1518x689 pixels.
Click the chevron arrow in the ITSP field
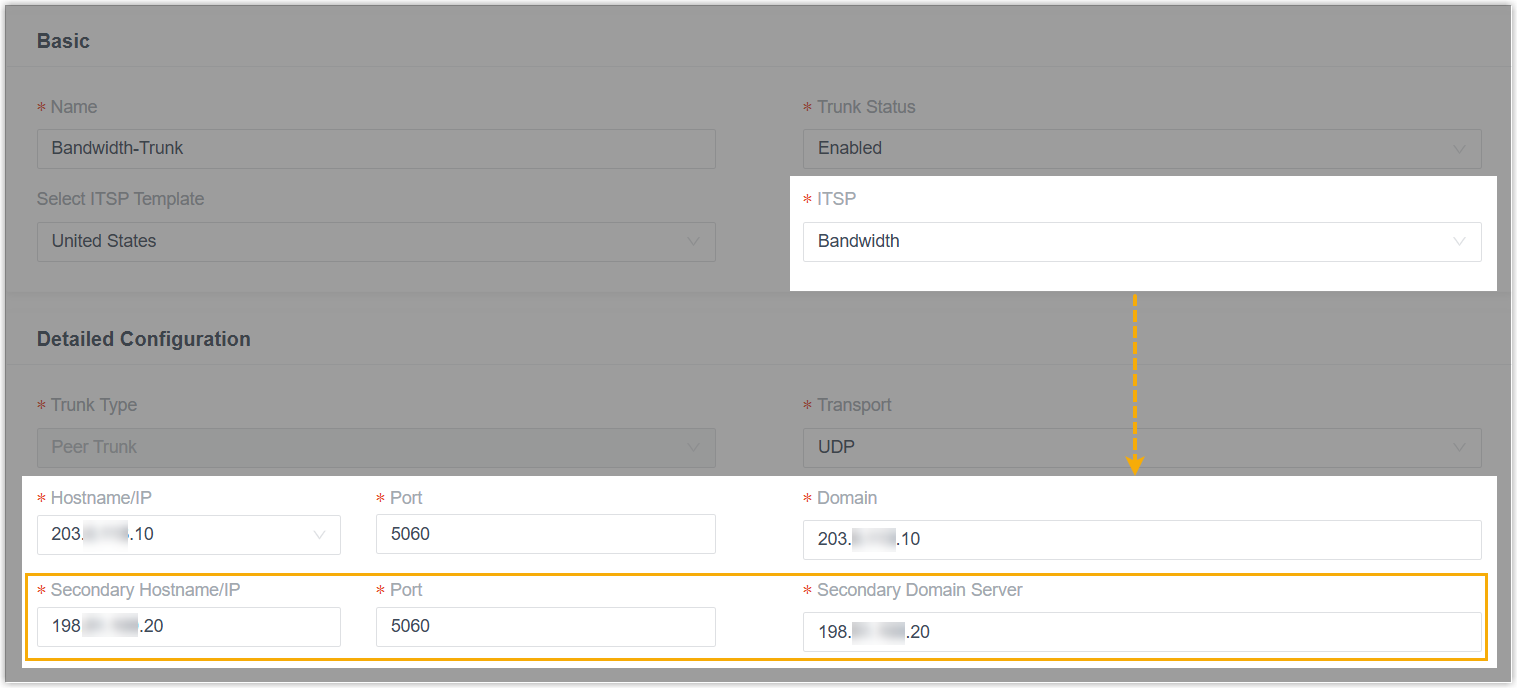[x=1458, y=242]
